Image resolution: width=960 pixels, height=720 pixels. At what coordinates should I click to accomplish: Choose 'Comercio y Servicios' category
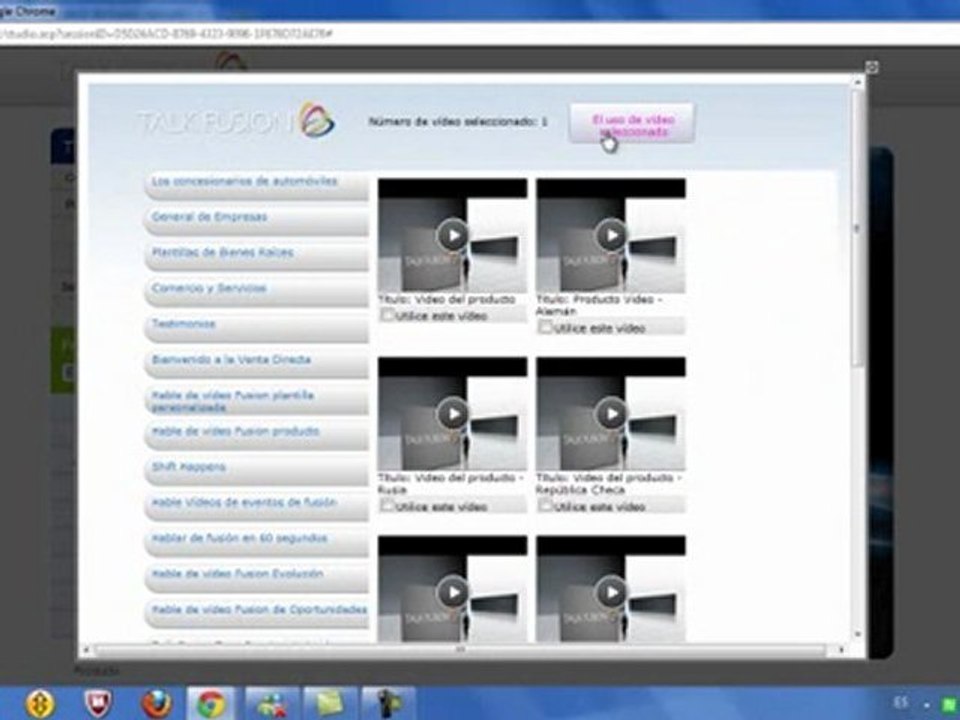pos(257,292)
